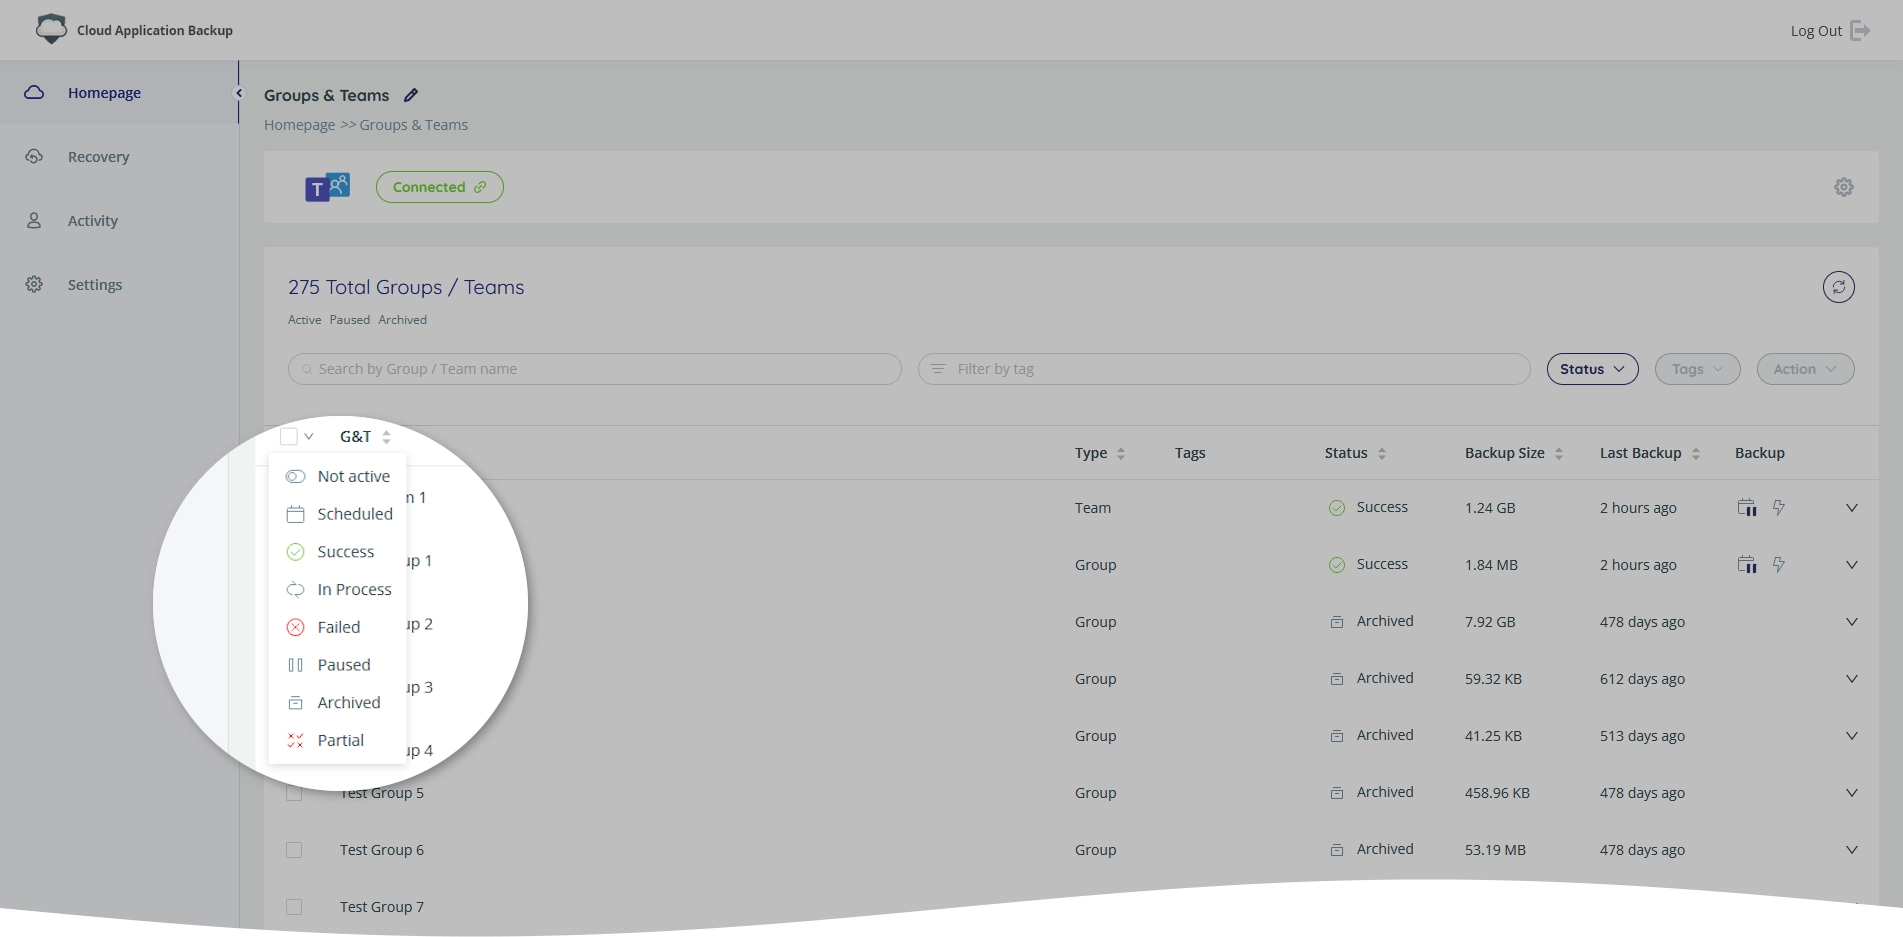Select Success in status menu

[x=338, y=552]
